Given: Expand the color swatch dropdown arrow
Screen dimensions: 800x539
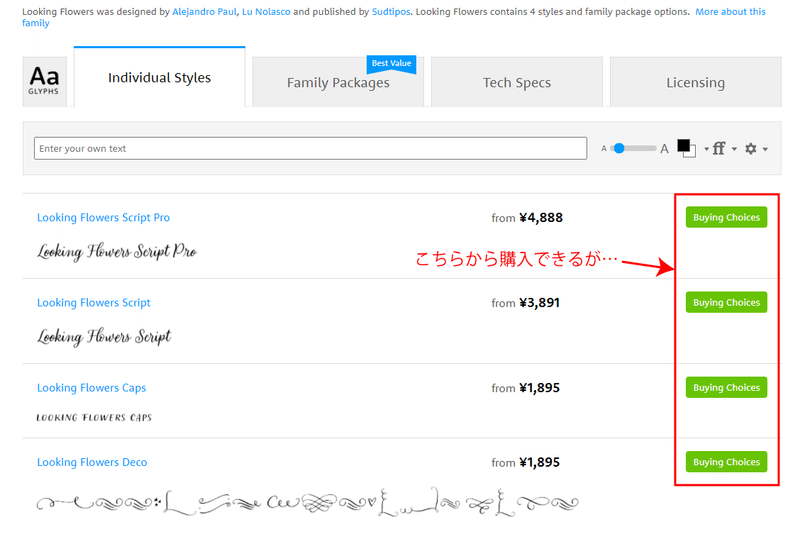Looking at the screenshot, I should 706,149.
